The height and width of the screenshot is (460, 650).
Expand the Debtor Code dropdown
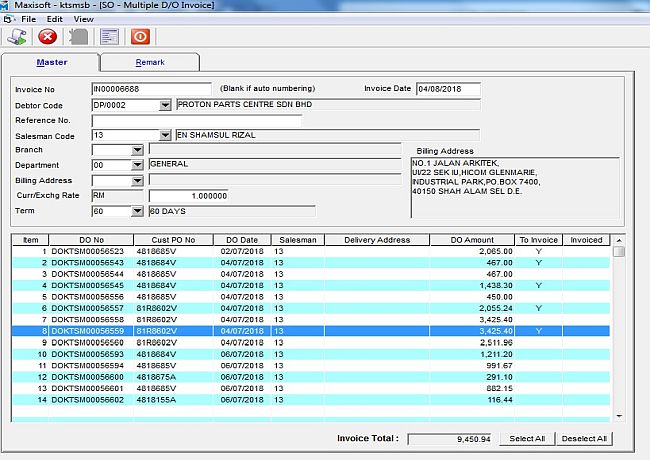[x=165, y=105]
